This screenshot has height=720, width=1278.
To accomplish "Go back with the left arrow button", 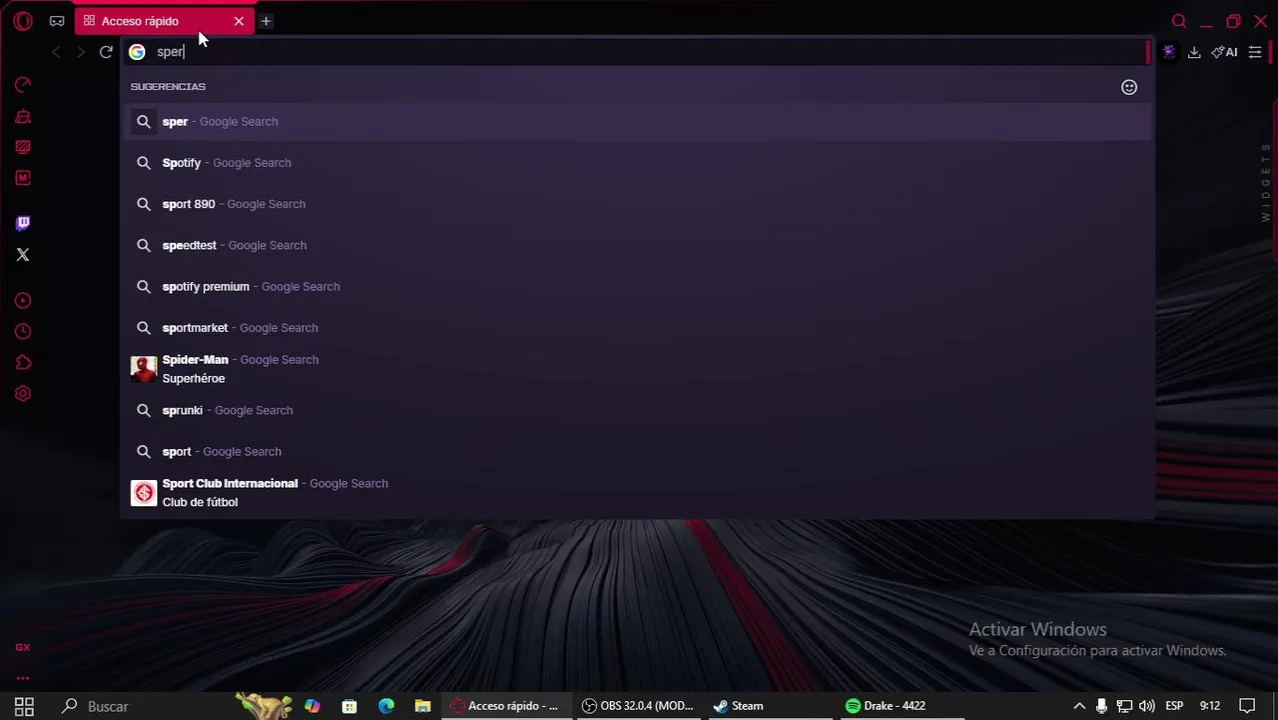I will [56, 52].
